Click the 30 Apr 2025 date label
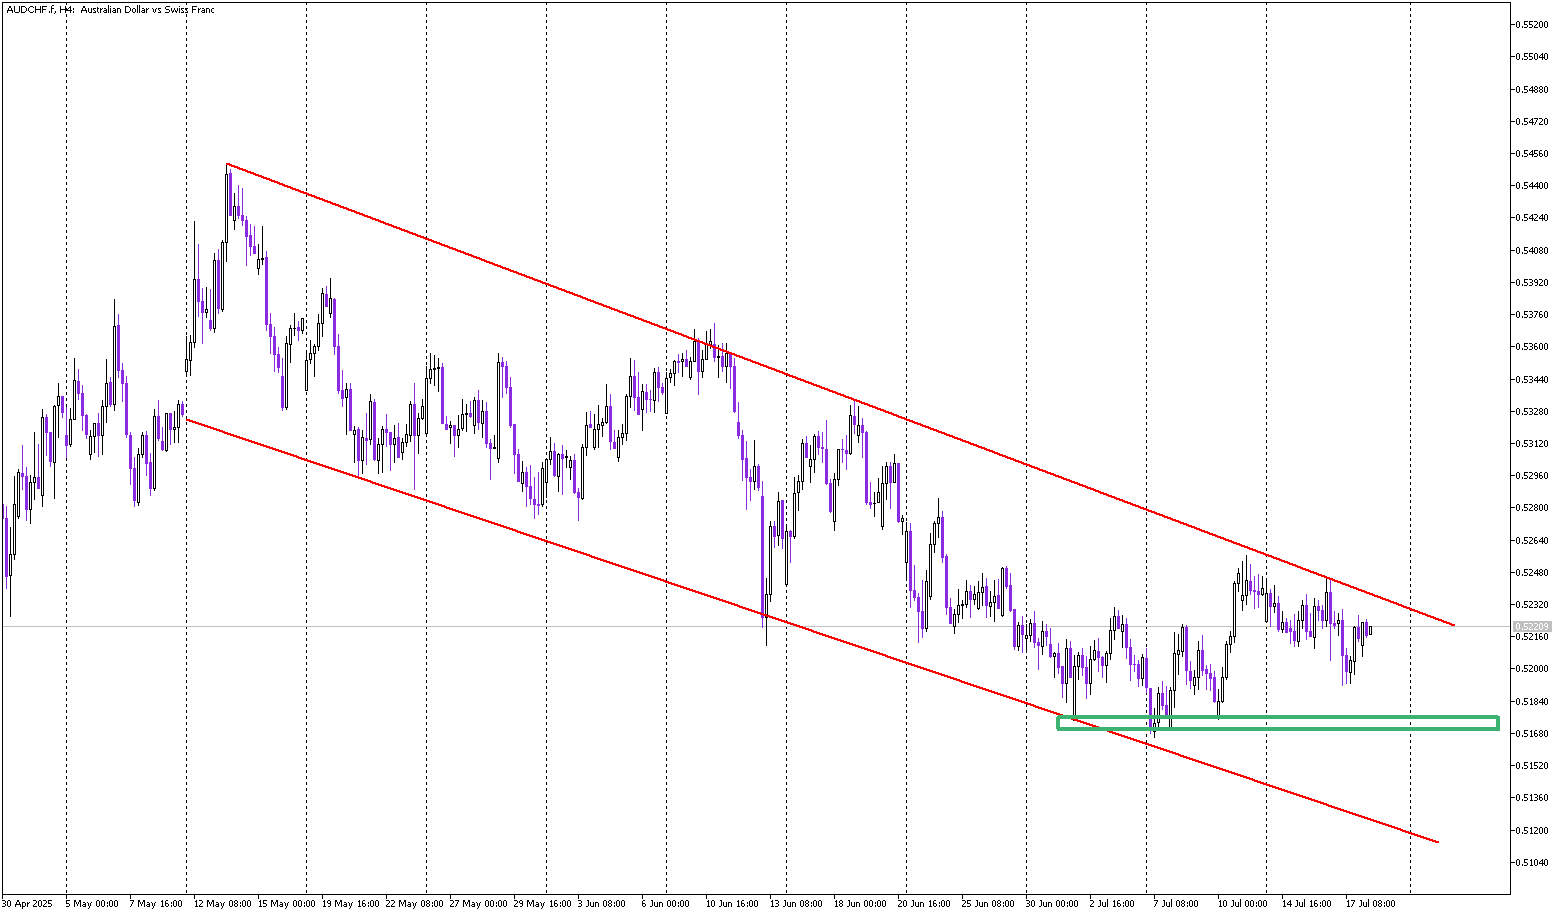 25,904
